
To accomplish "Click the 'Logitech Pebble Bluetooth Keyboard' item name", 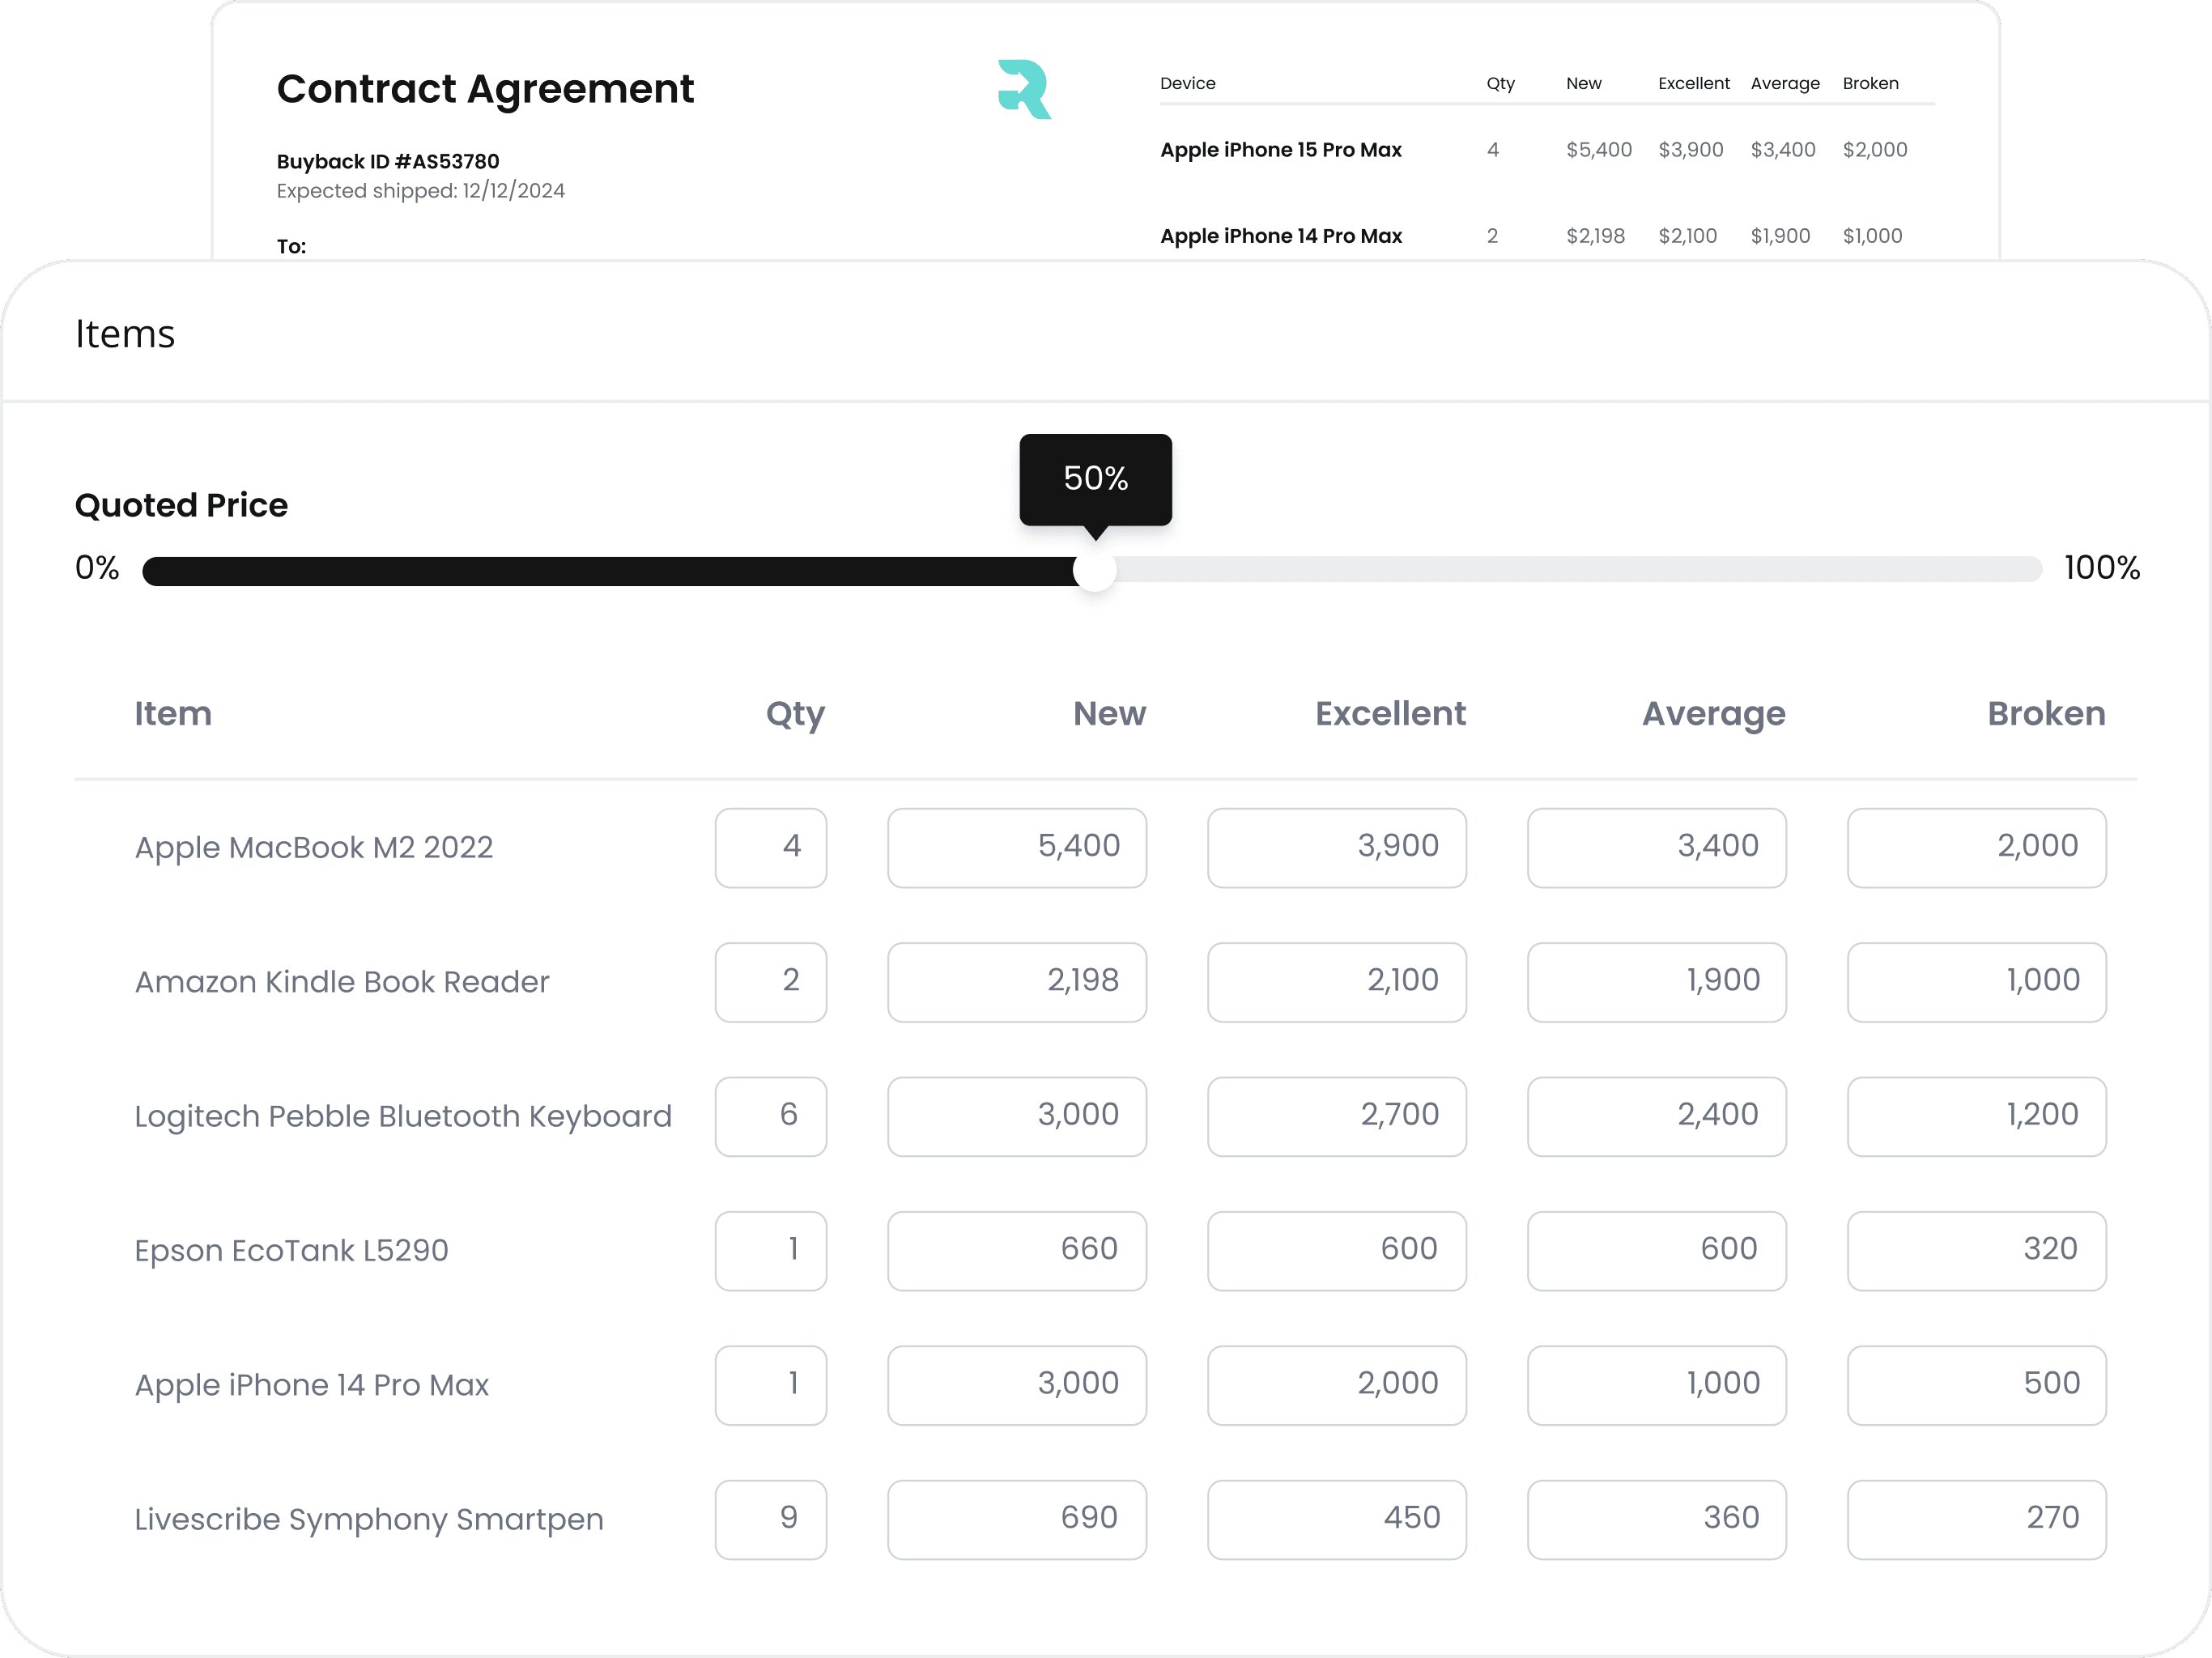I will pos(403,1116).
